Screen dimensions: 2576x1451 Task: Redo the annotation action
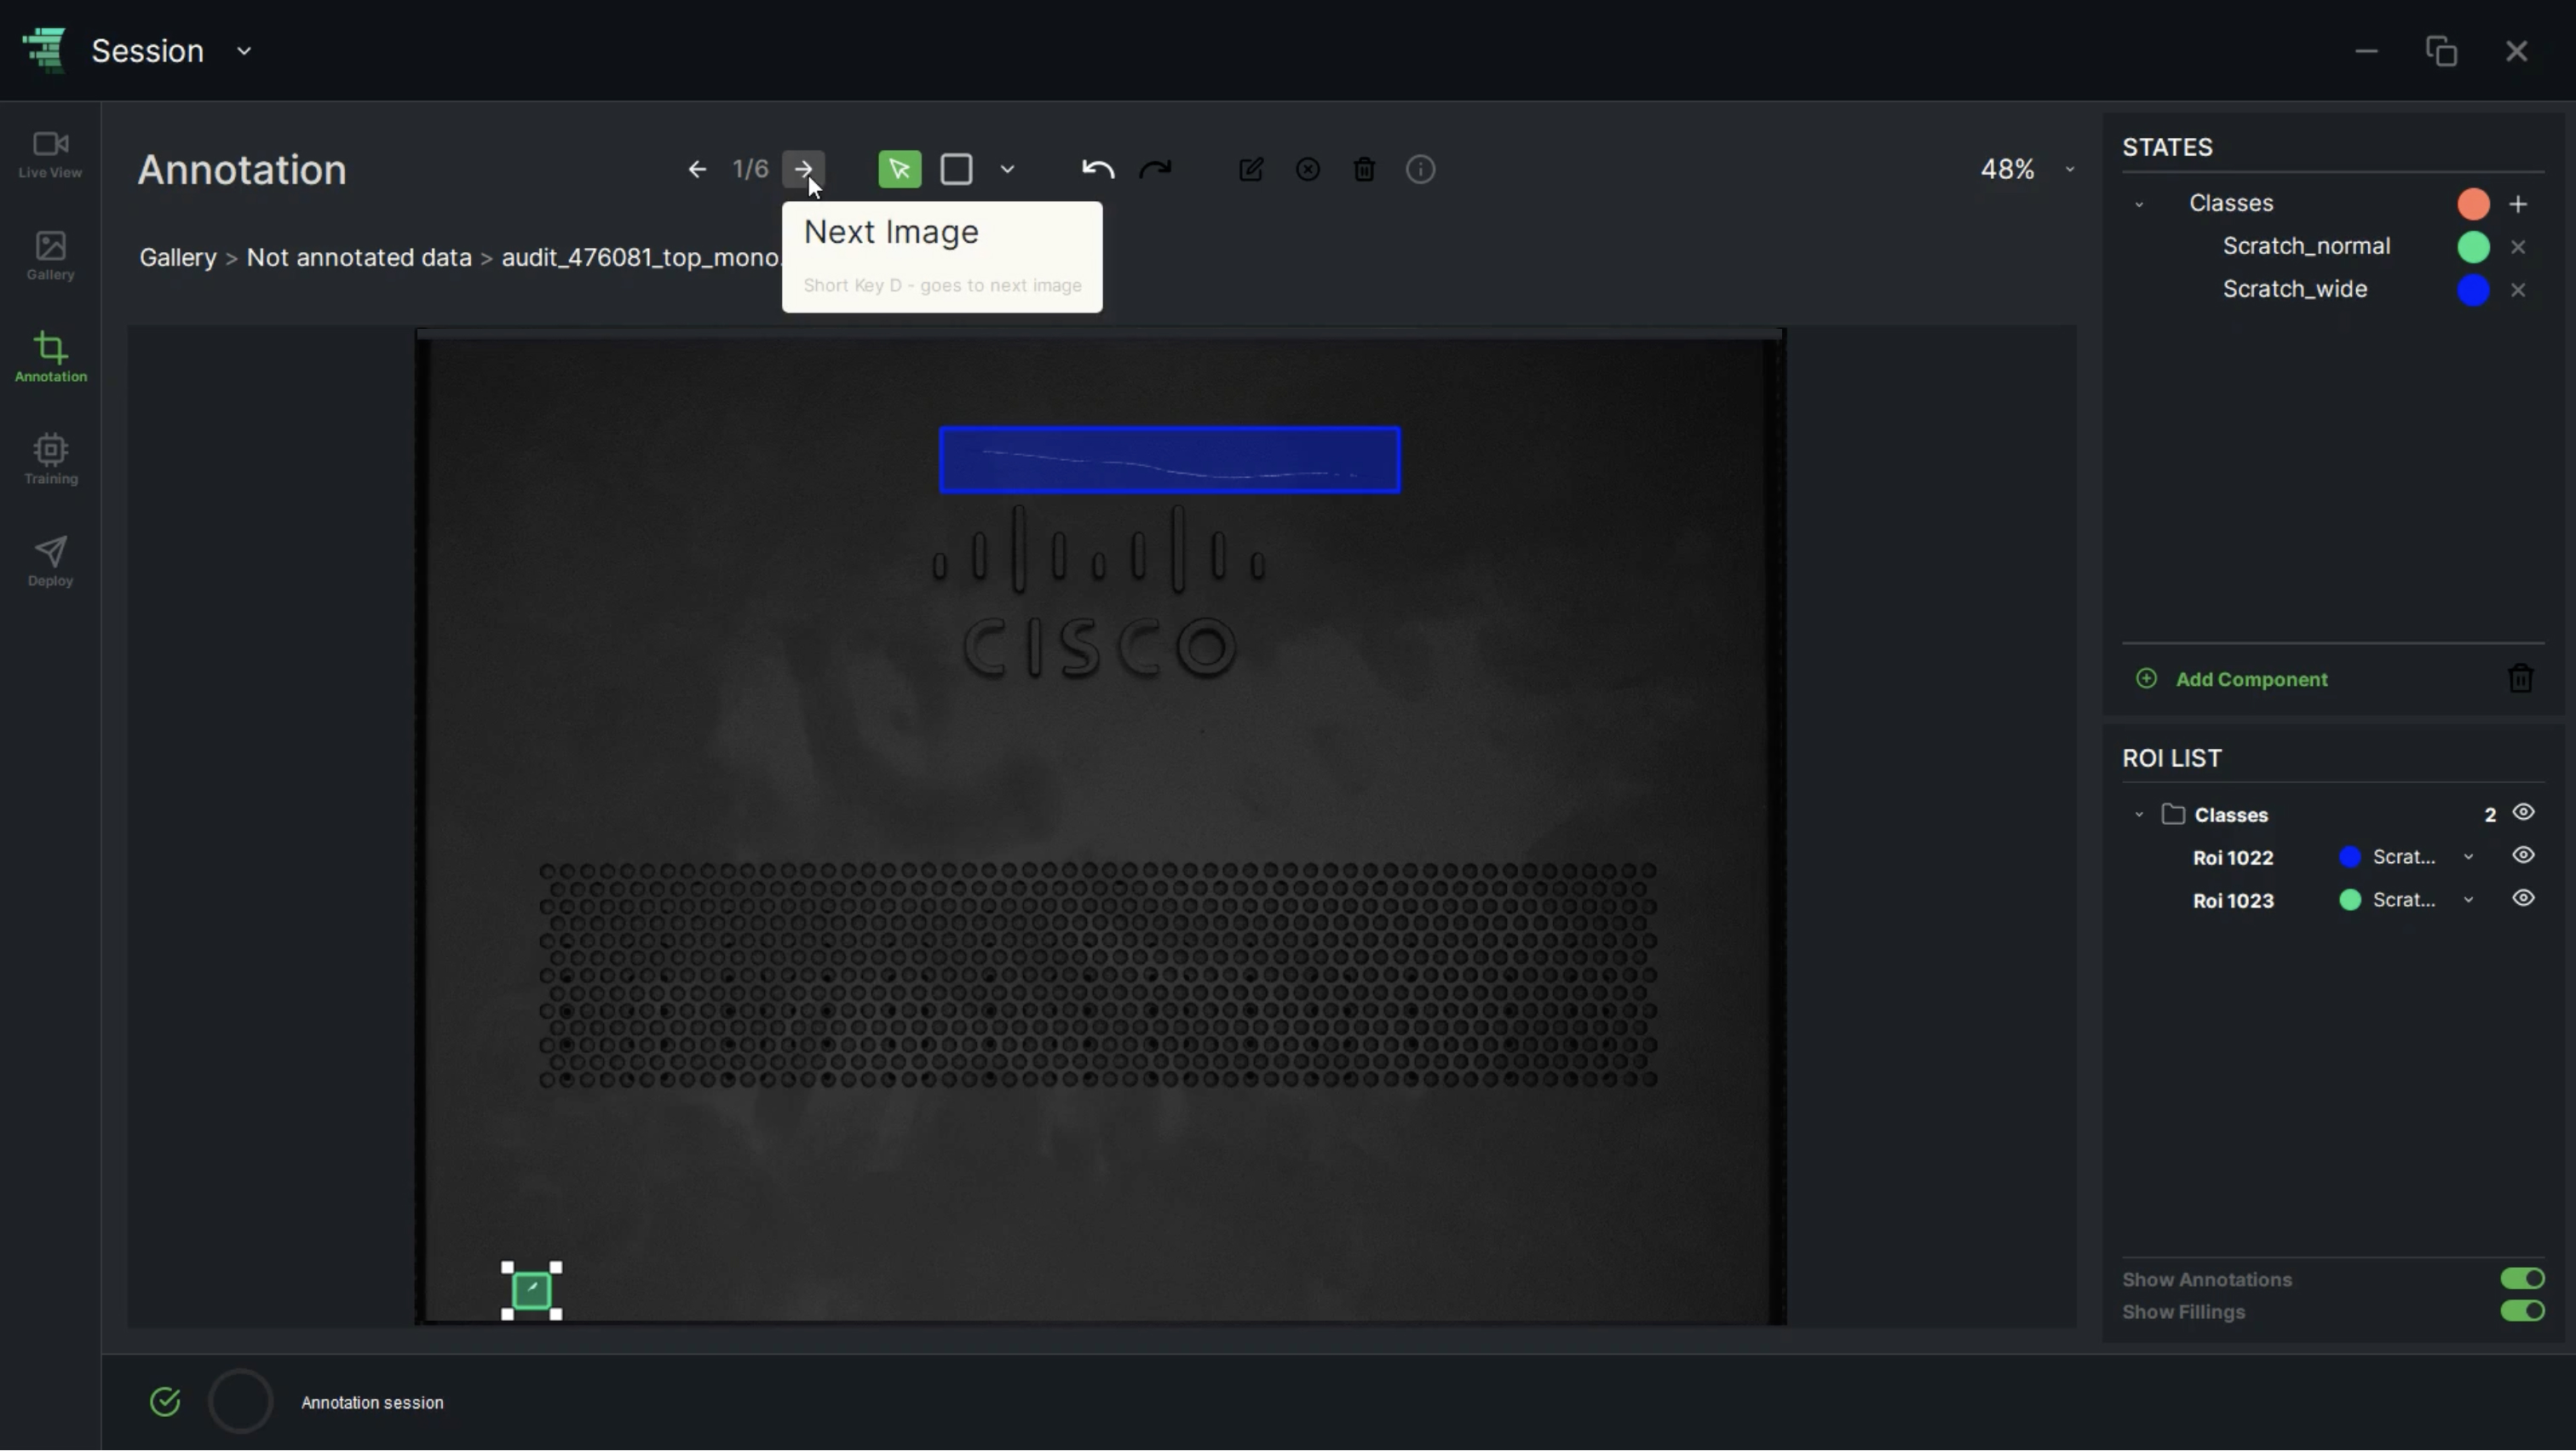(1155, 170)
